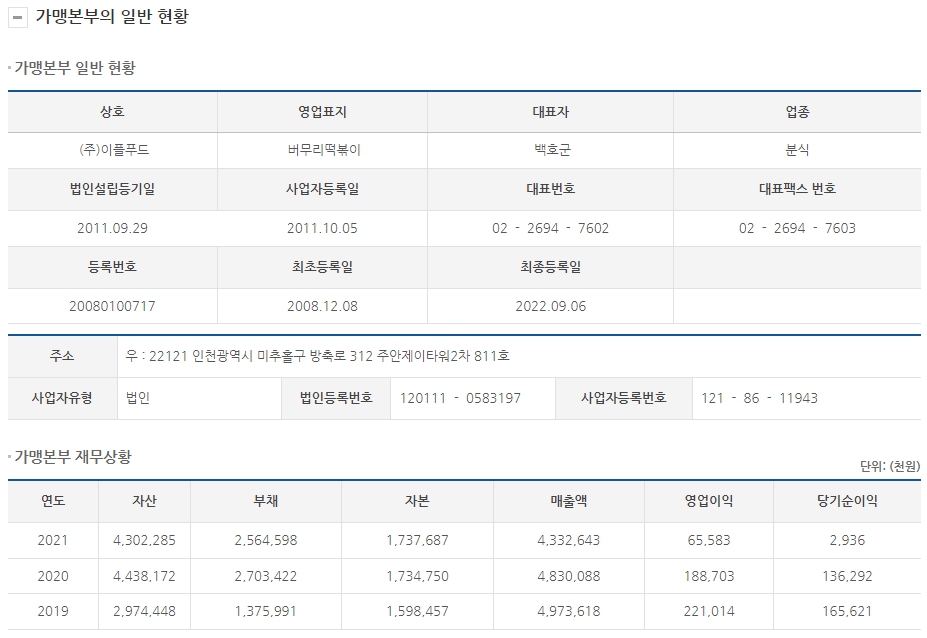This screenshot has width=927, height=638.
Task: Select the 2021 year row cell
Action: point(53,540)
